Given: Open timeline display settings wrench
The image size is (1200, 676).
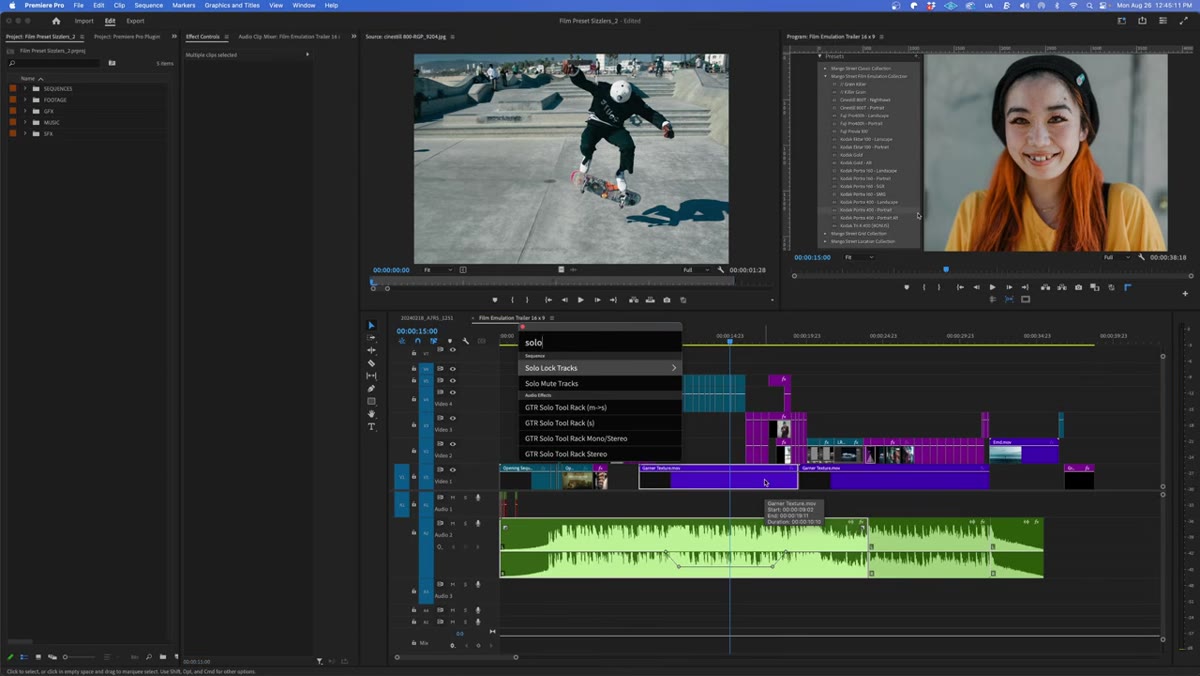Looking at the screenshot, I should pyautogui.click(x=466, y=341).
